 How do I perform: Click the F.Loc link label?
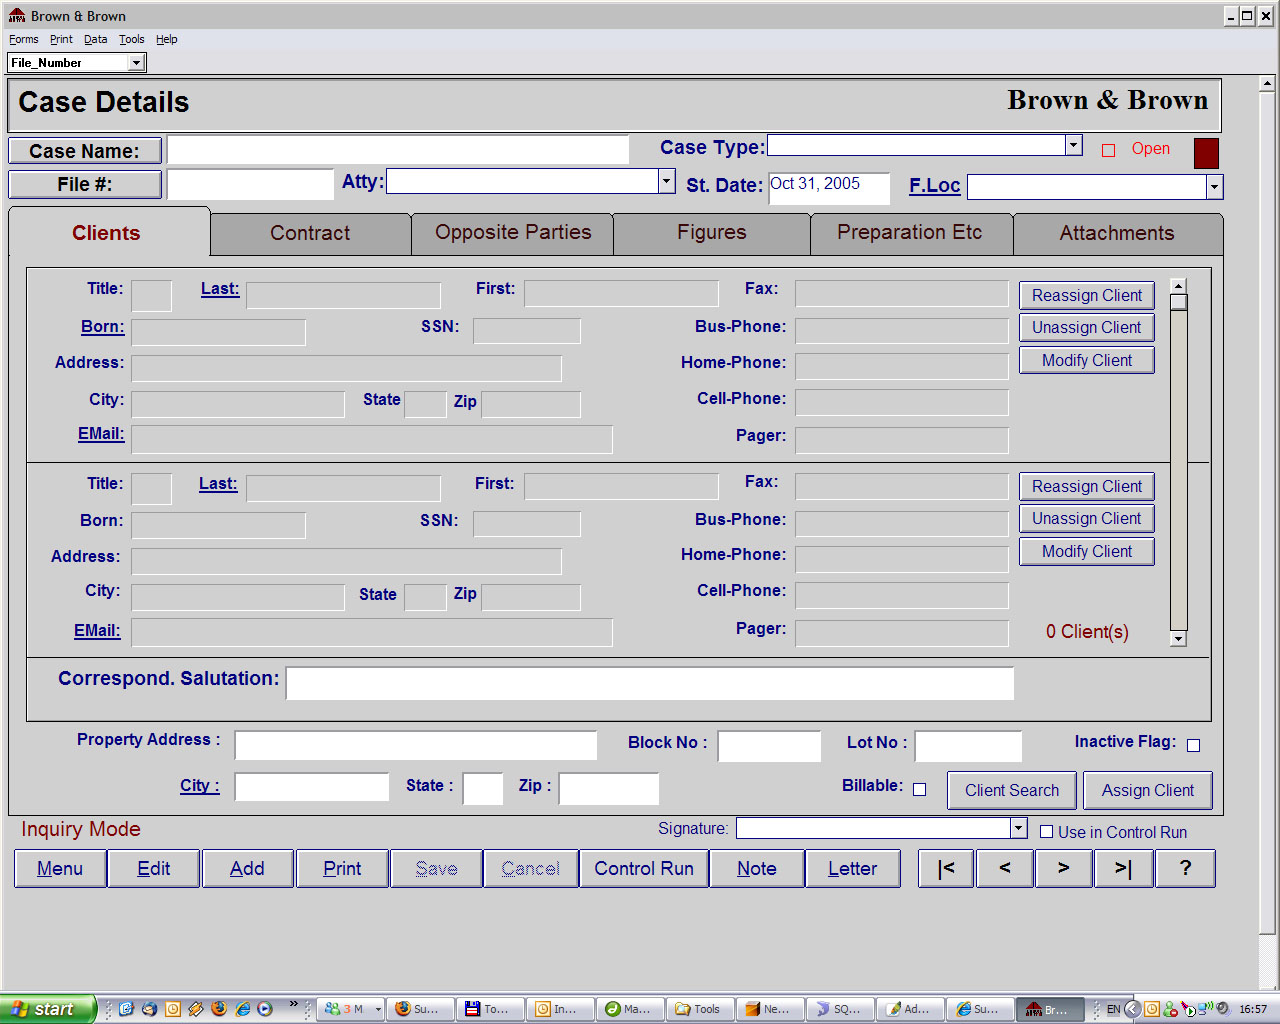pos(935,185)
